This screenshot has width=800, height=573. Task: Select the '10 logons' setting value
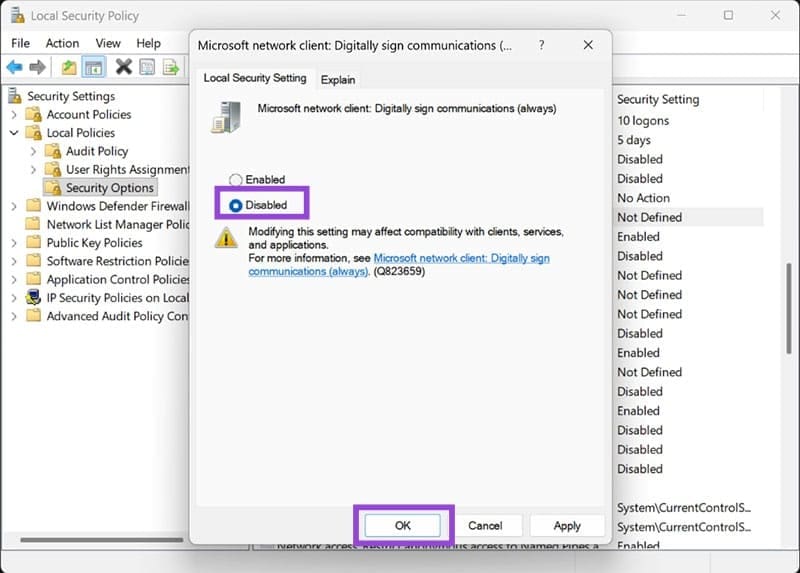coord(643,121)
